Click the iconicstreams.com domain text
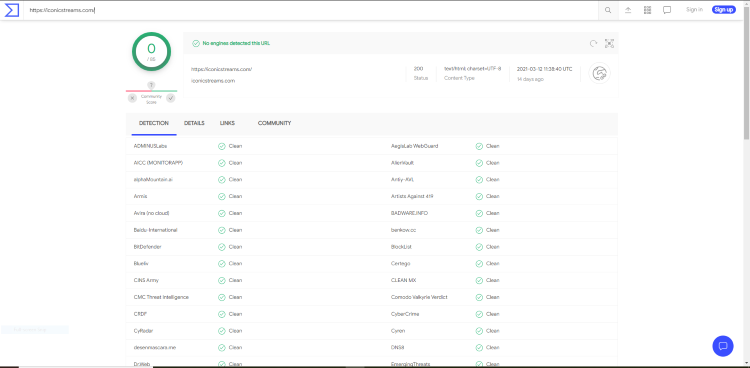 213,81
